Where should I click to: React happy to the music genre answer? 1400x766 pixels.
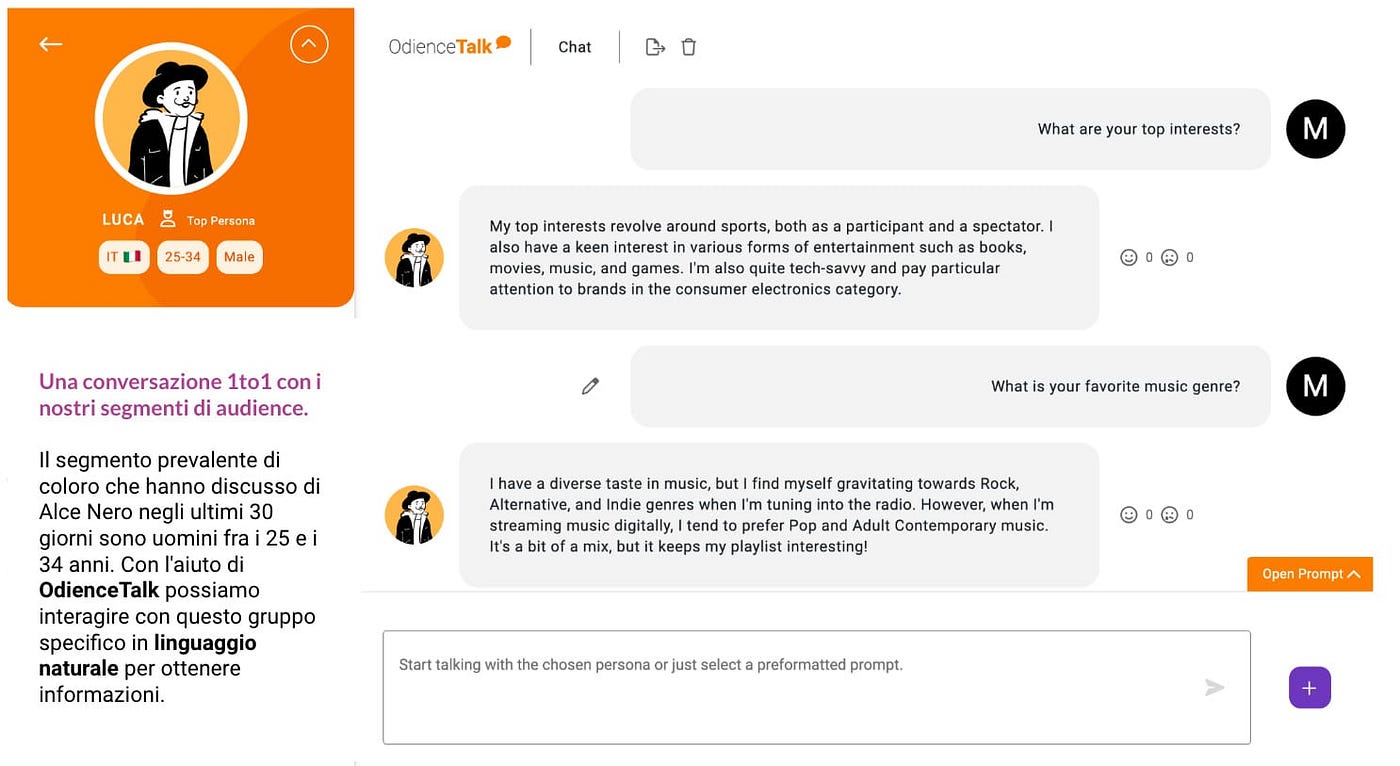point(1129,515)
